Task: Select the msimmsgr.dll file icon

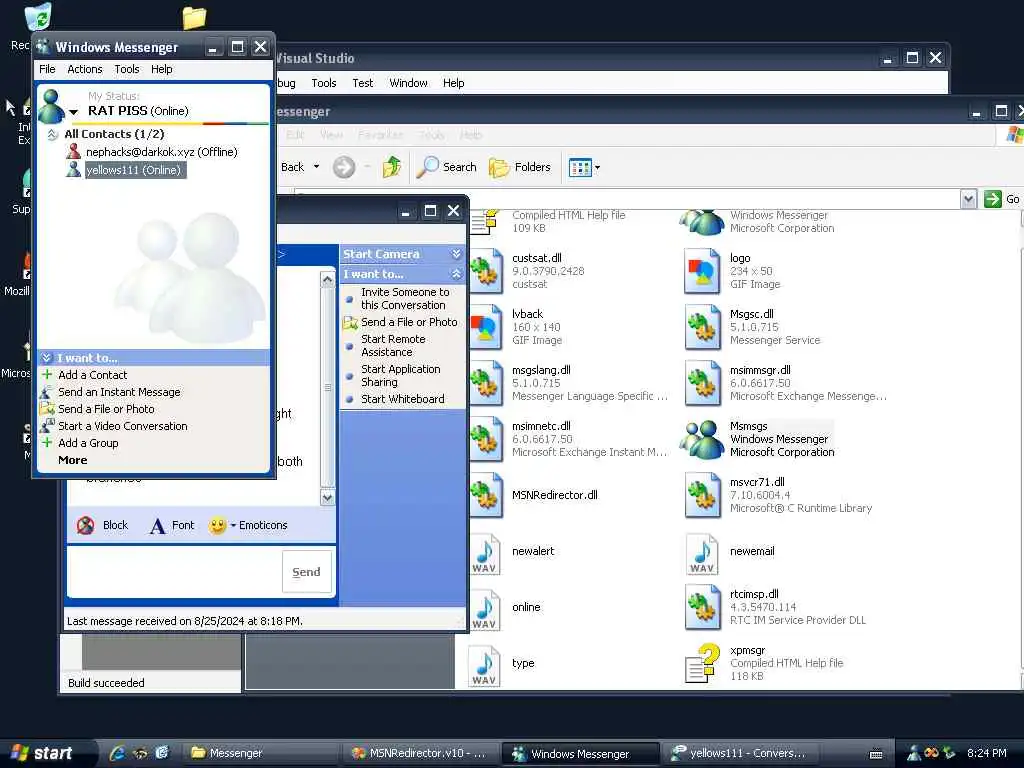Action: pyautogui.click(x=702, y=383)
